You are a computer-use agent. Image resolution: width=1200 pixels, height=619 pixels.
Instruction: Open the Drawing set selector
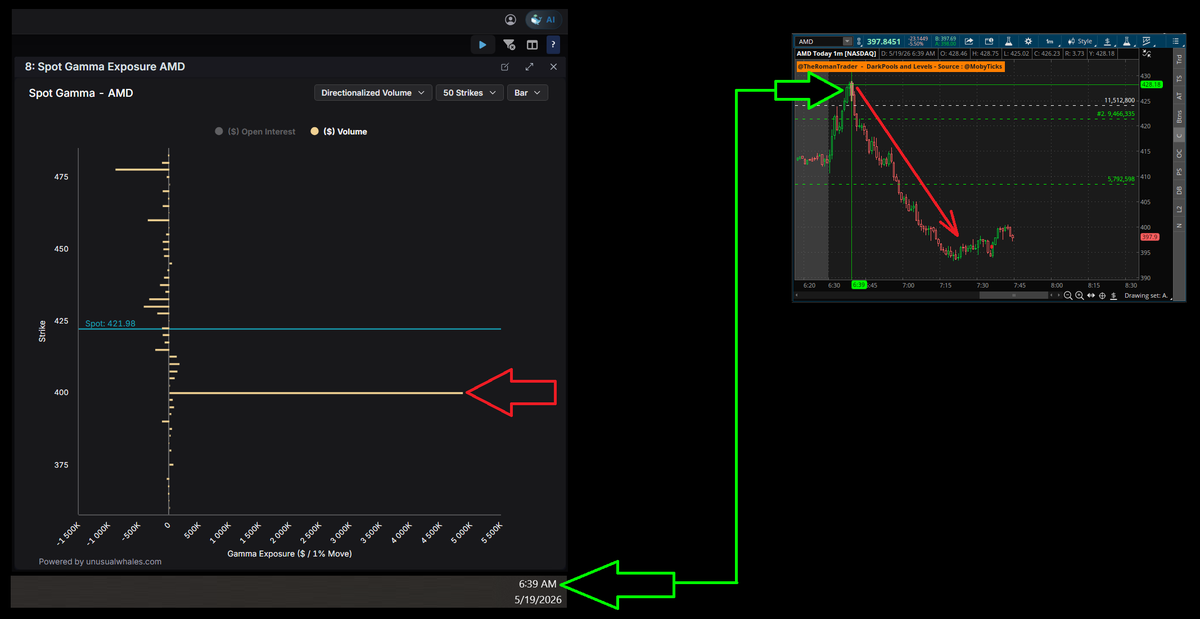click(x=1146, y=296)
